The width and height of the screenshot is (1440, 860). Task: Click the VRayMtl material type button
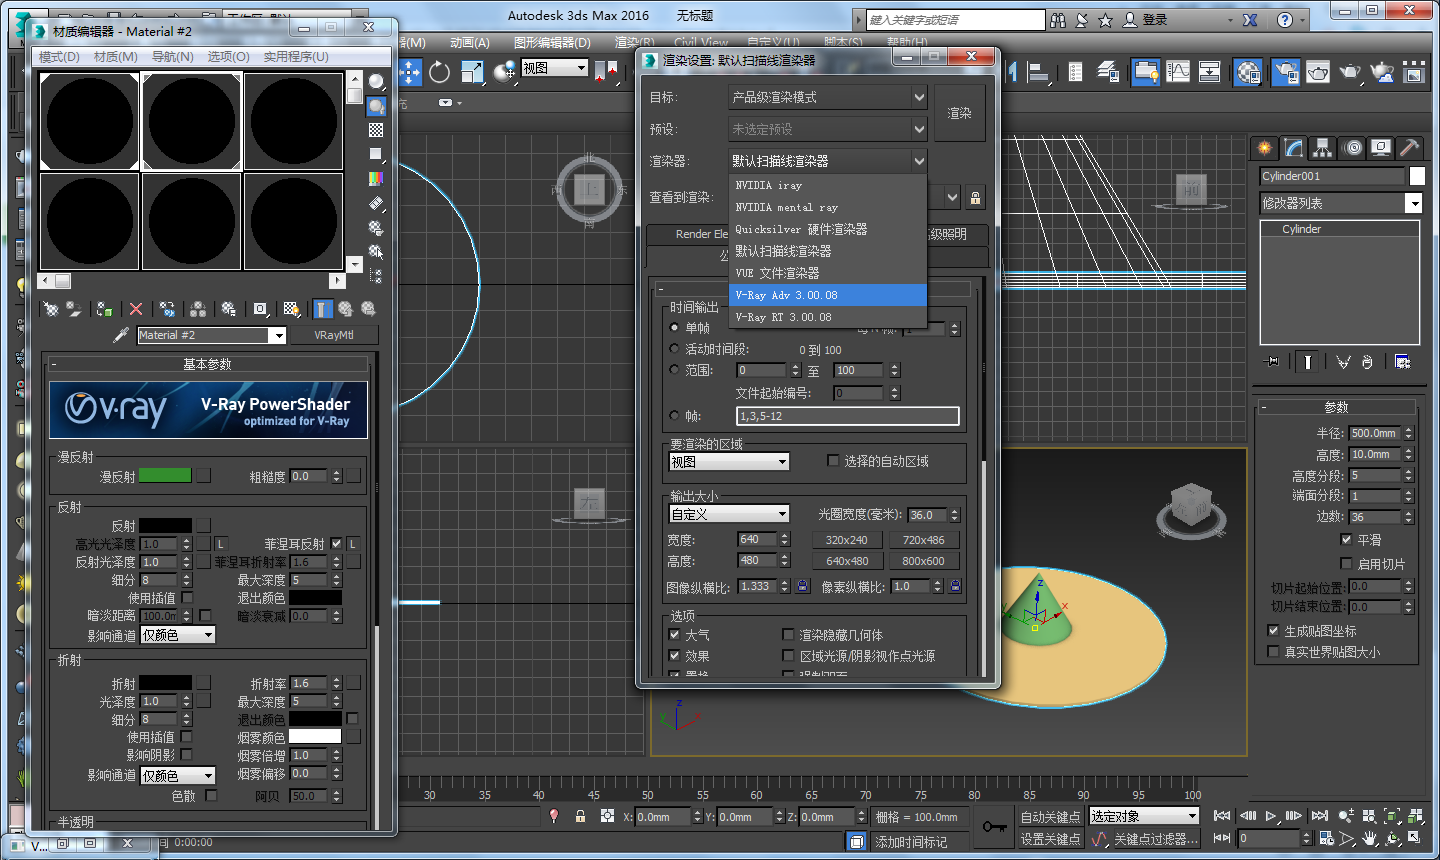(x=333, y=335)
